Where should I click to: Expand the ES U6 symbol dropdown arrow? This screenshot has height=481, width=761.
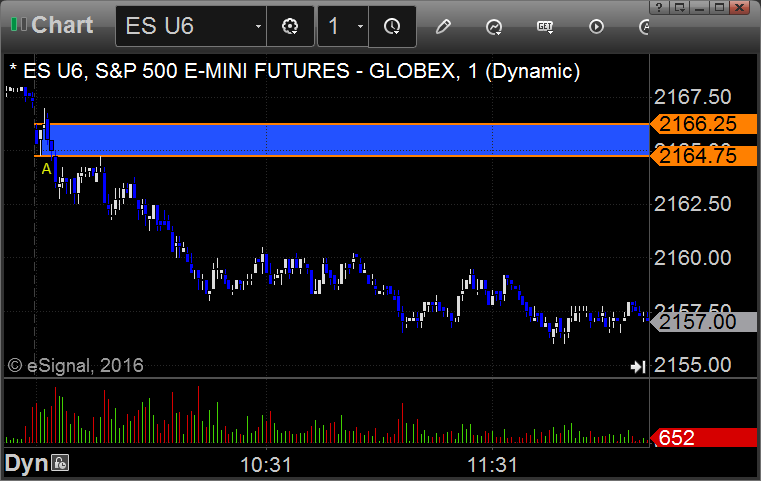point(258,27)
